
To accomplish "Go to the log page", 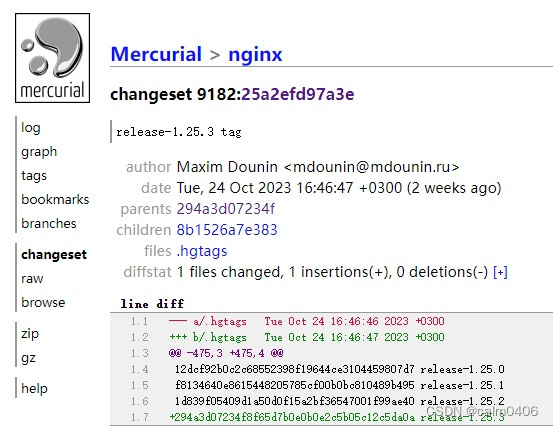I will [31, 128].
